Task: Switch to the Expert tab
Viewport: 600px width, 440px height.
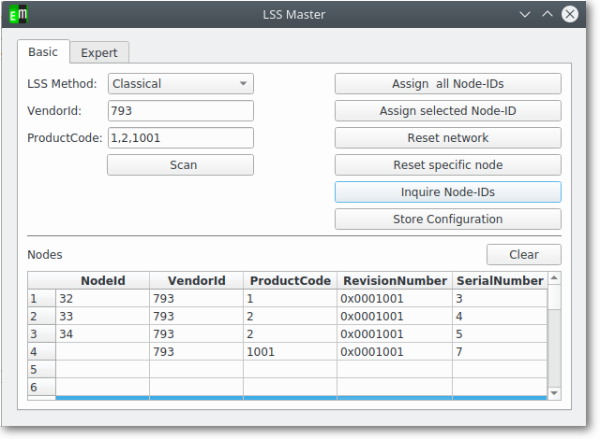Action: 99,52
